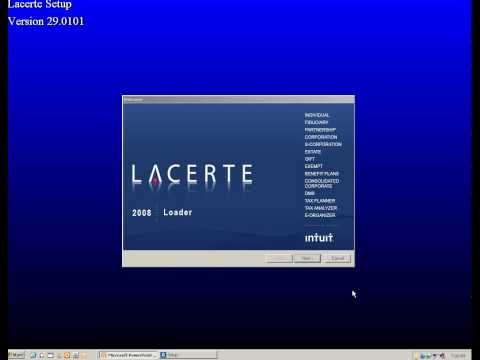Click the TAX PLANNER module text
Image resolution: width=480 pixels, height=360 pixels.
(x=320, y=201)
